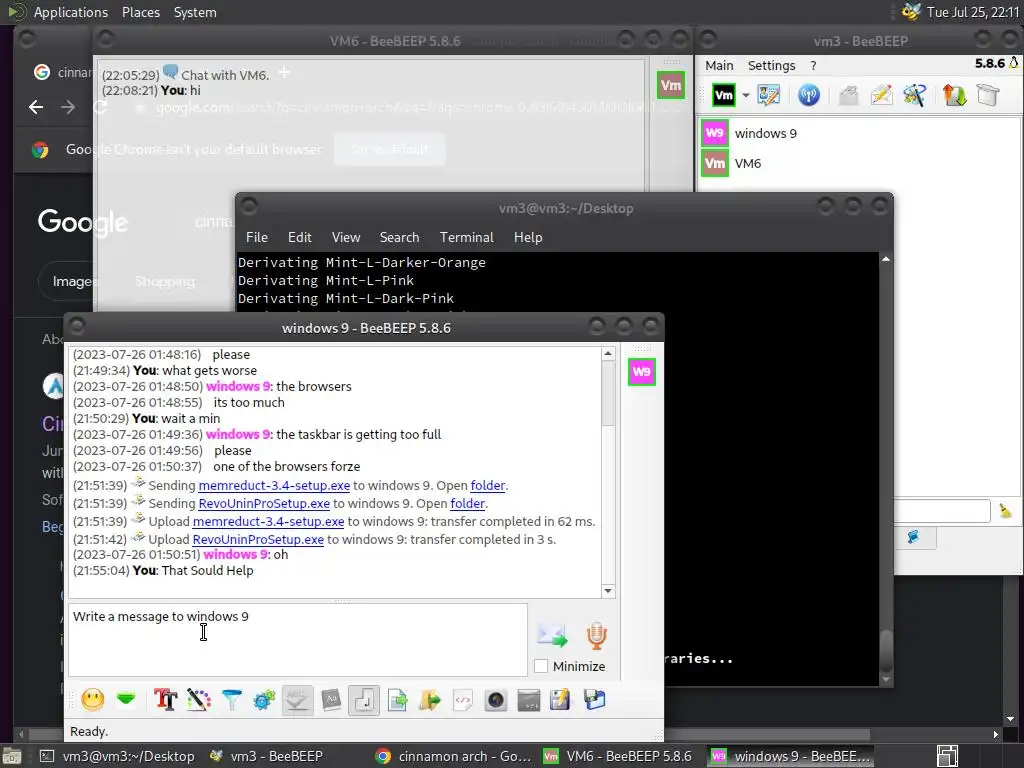This screenshot has height=768, width=1024.
Task: Click broom clear icon beside search field
Action: coord(1005,511)
